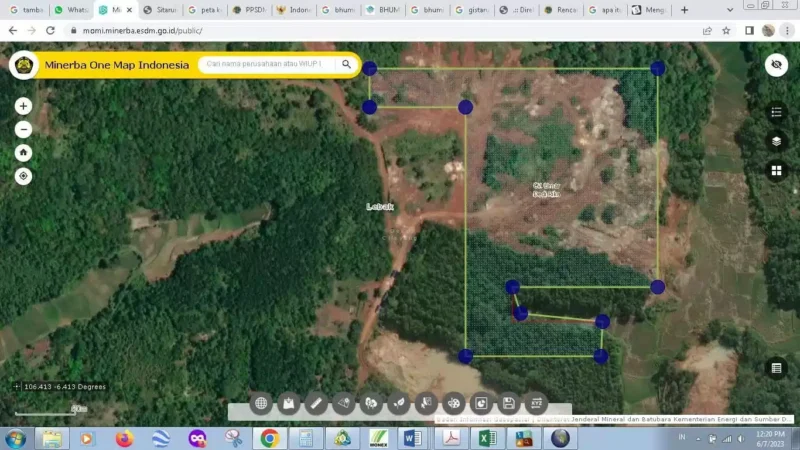Image resolution: width=800 pixels, height=450 pixels.
Task: Expand the layers stack panel
Action: coord(776,141)
